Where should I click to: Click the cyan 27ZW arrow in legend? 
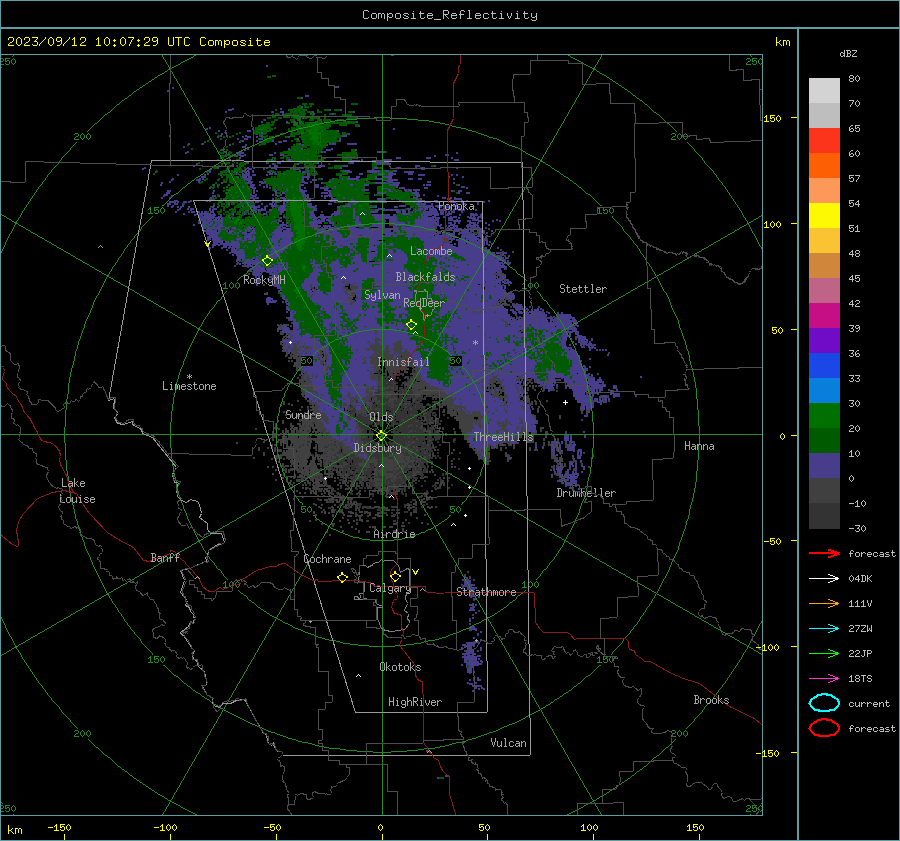(824, 629)
